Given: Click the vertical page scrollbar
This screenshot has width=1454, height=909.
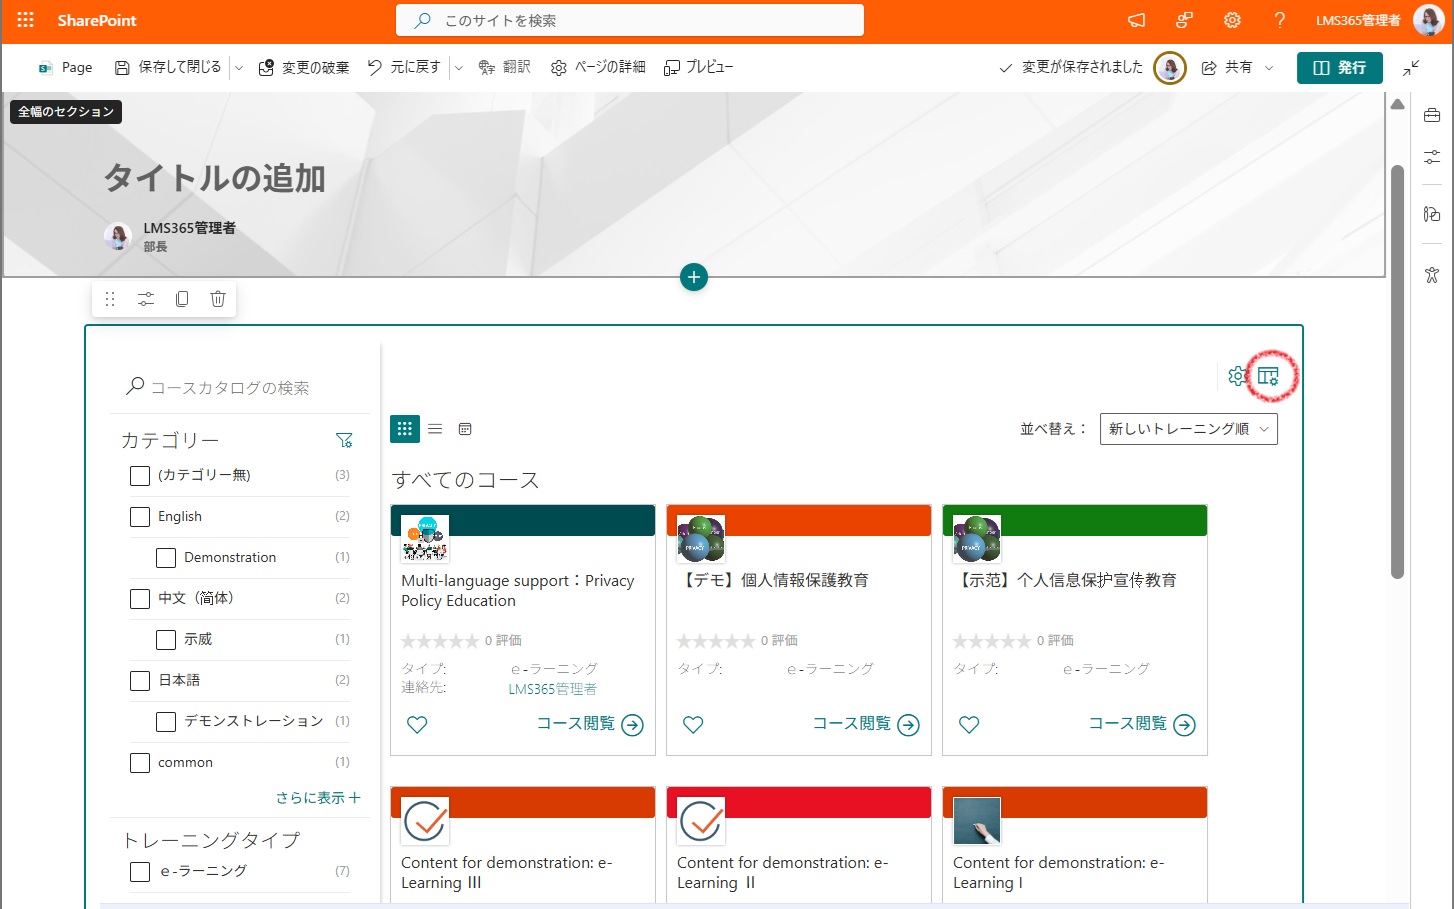Looking at the screenshot, I should click(1398, 370).
